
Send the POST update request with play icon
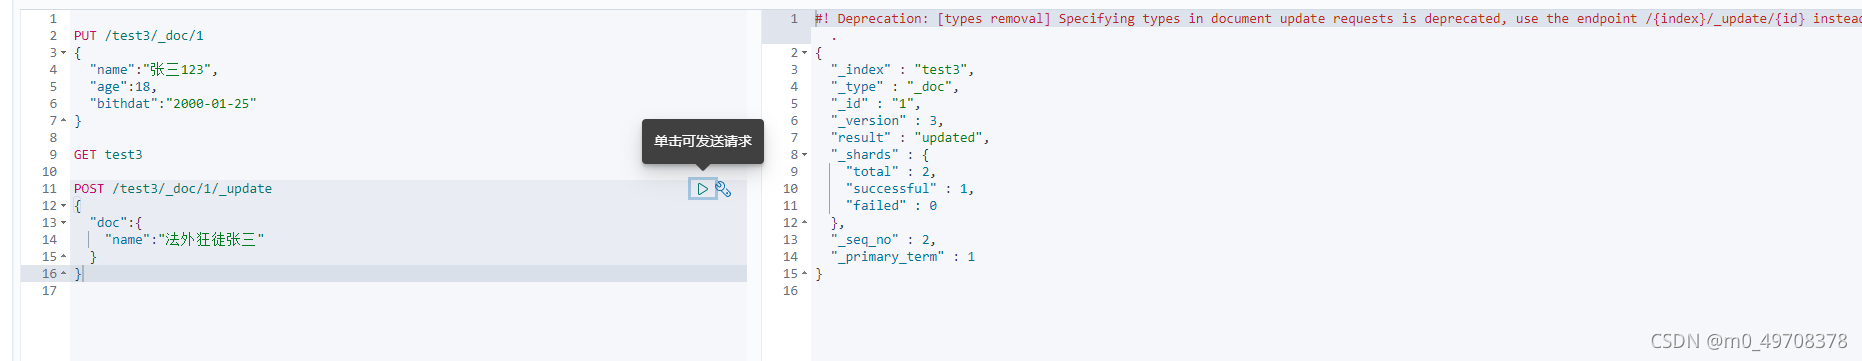(702, 189)
